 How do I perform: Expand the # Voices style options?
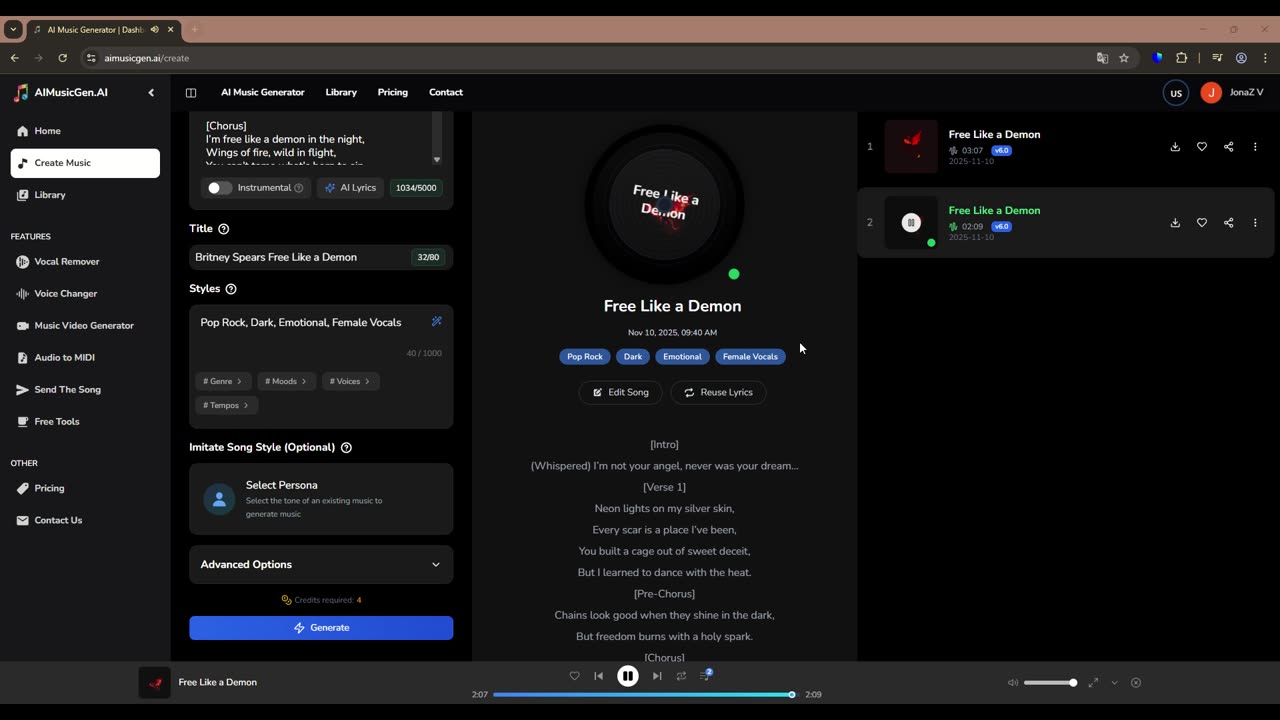point(350,381)
